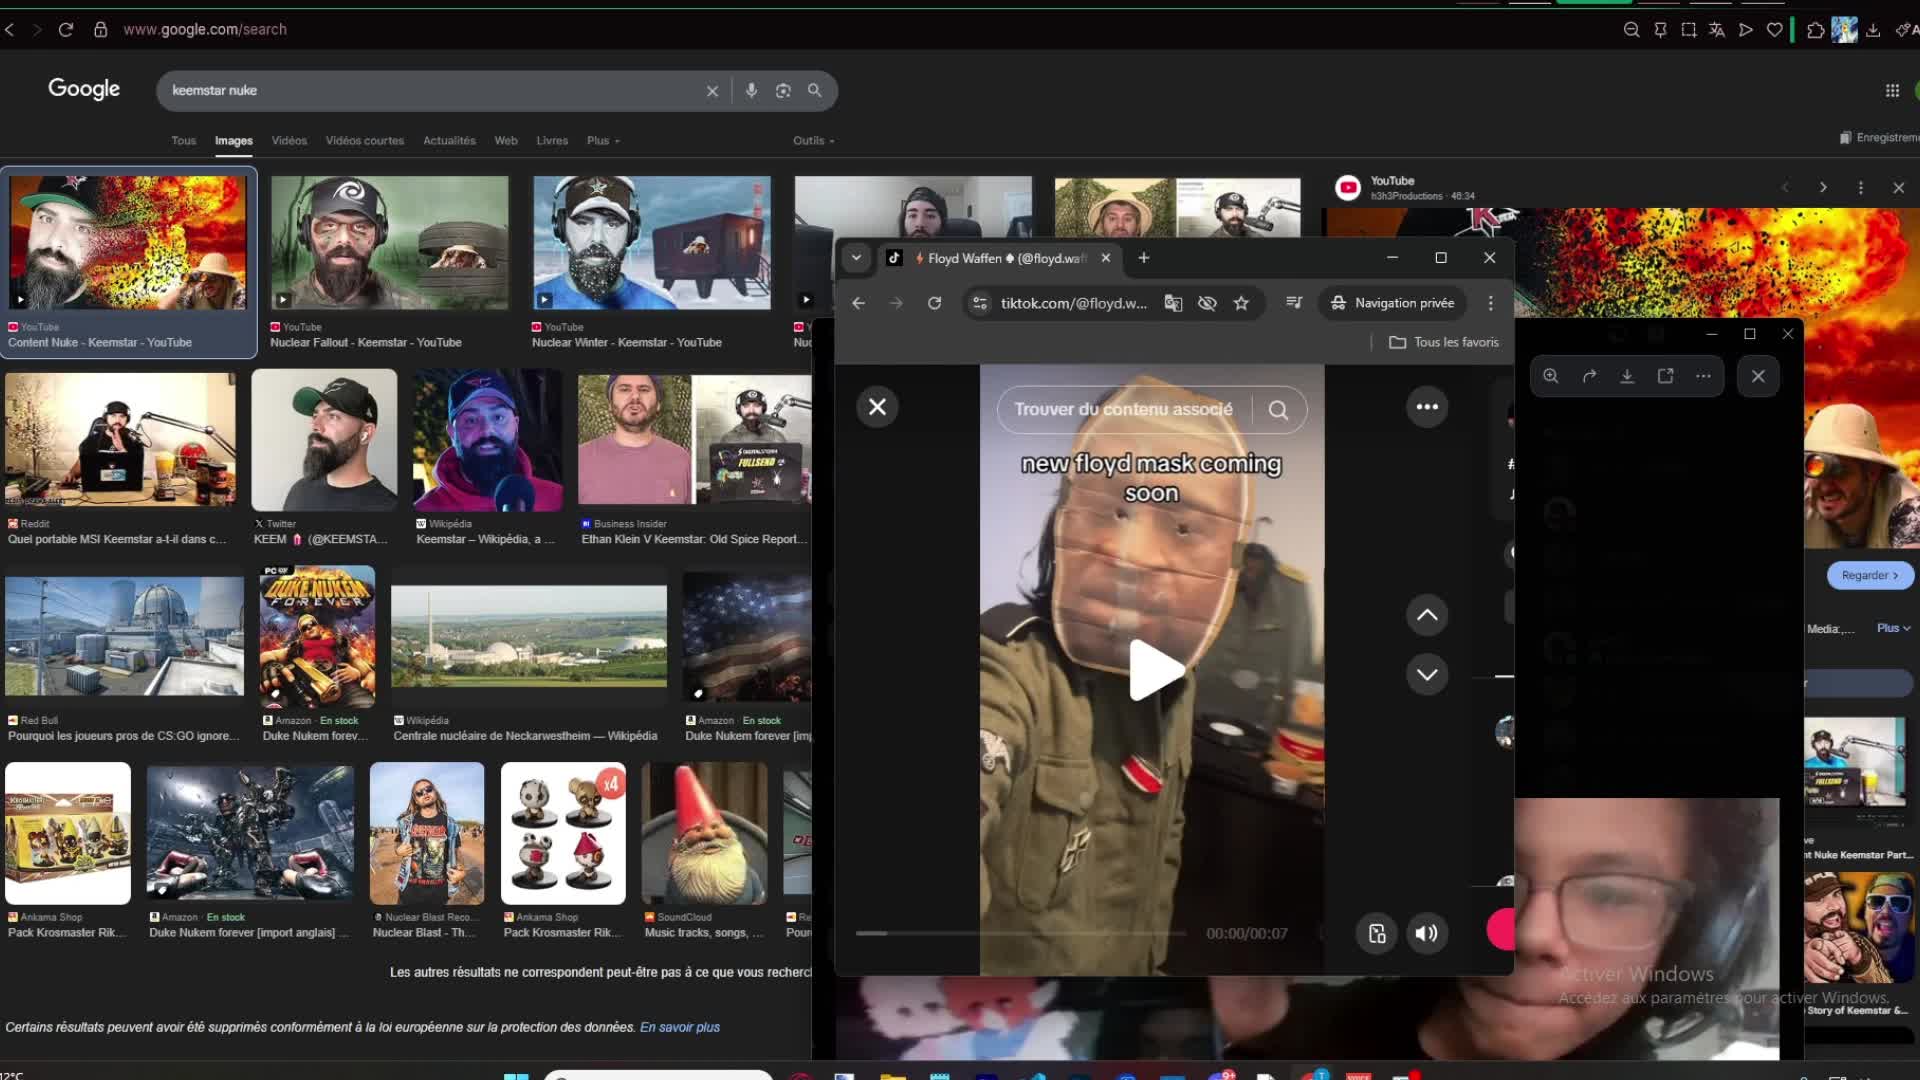Expand the Outils dropdown
This screenshot has width=1920, height=1080.
pos(813,141)
